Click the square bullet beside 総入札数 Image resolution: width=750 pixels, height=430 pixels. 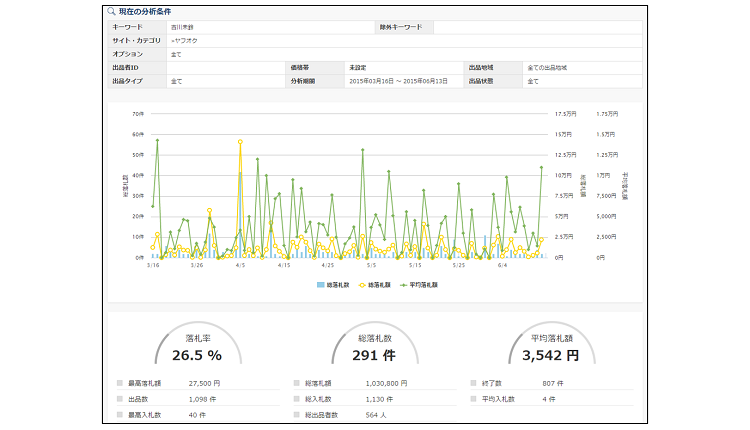pos(296,397)
